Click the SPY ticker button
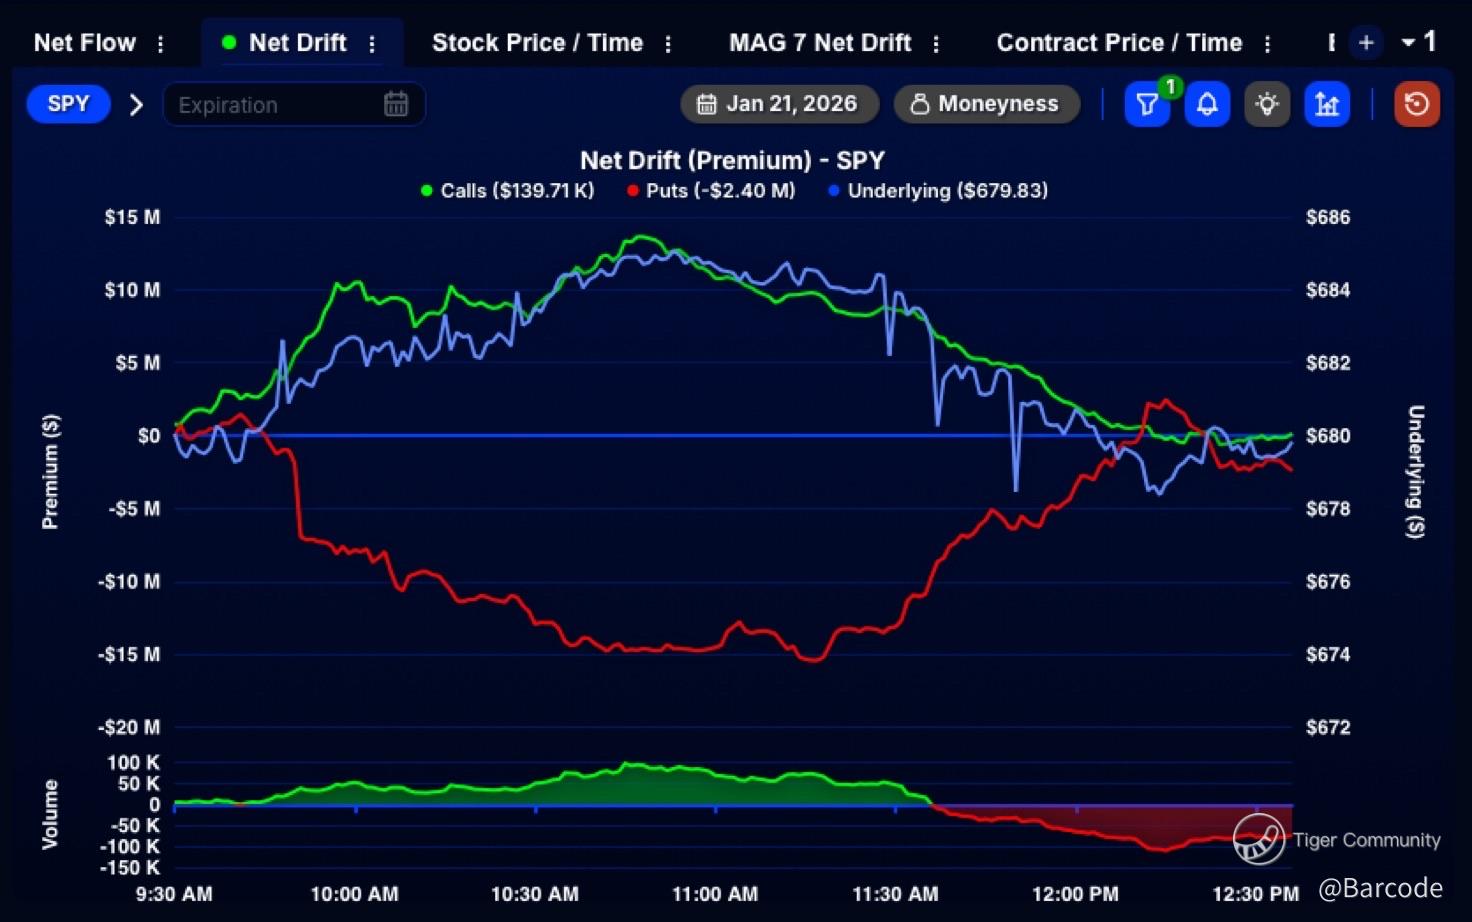 (x=68, y=104)
